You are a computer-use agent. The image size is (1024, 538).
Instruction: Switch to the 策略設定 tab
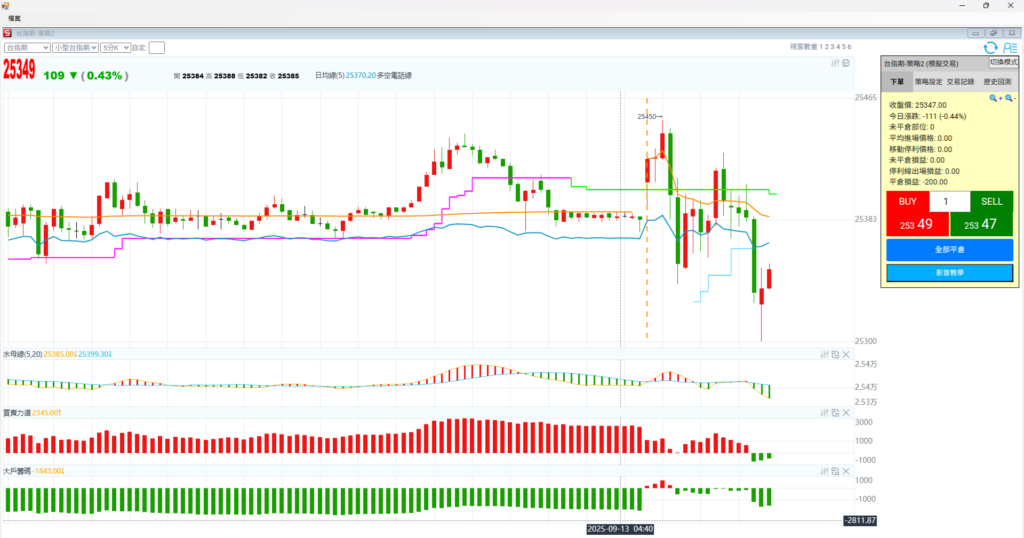[x=929, y=82]
